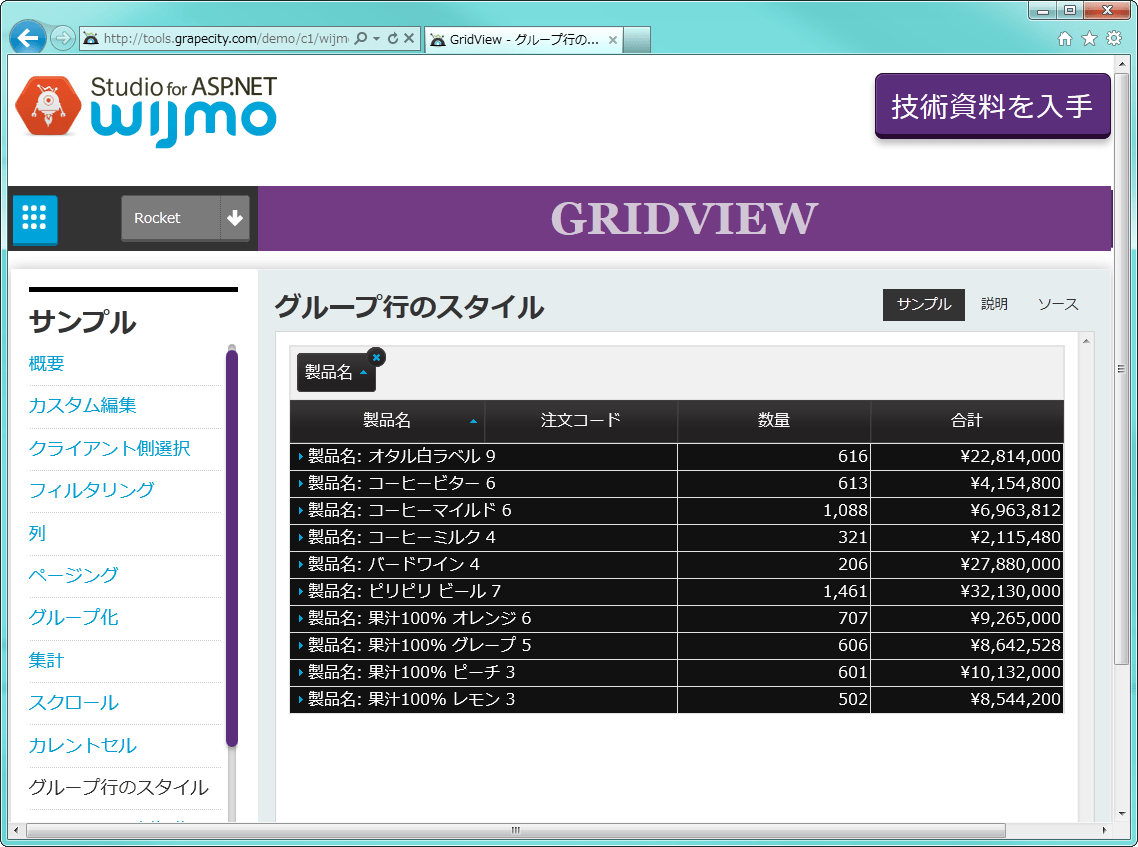Click the 技術資料を入手 button
This screenshot has height=847, width=1138.
(x=991, y=105)
